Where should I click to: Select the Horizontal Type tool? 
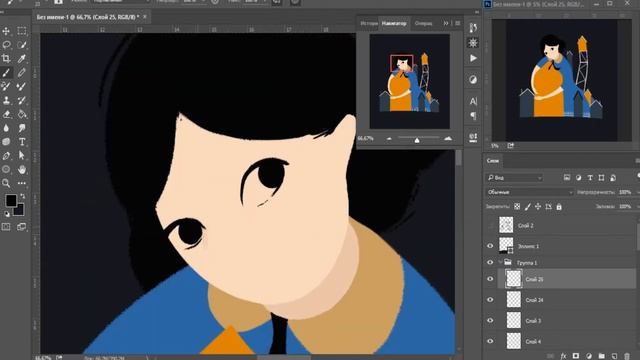pyautogui.click(x=22, y=142)
